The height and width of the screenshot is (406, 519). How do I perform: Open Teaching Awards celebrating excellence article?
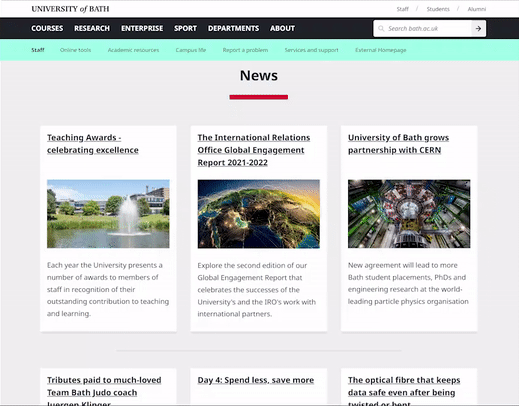click(x=93, y=144)
